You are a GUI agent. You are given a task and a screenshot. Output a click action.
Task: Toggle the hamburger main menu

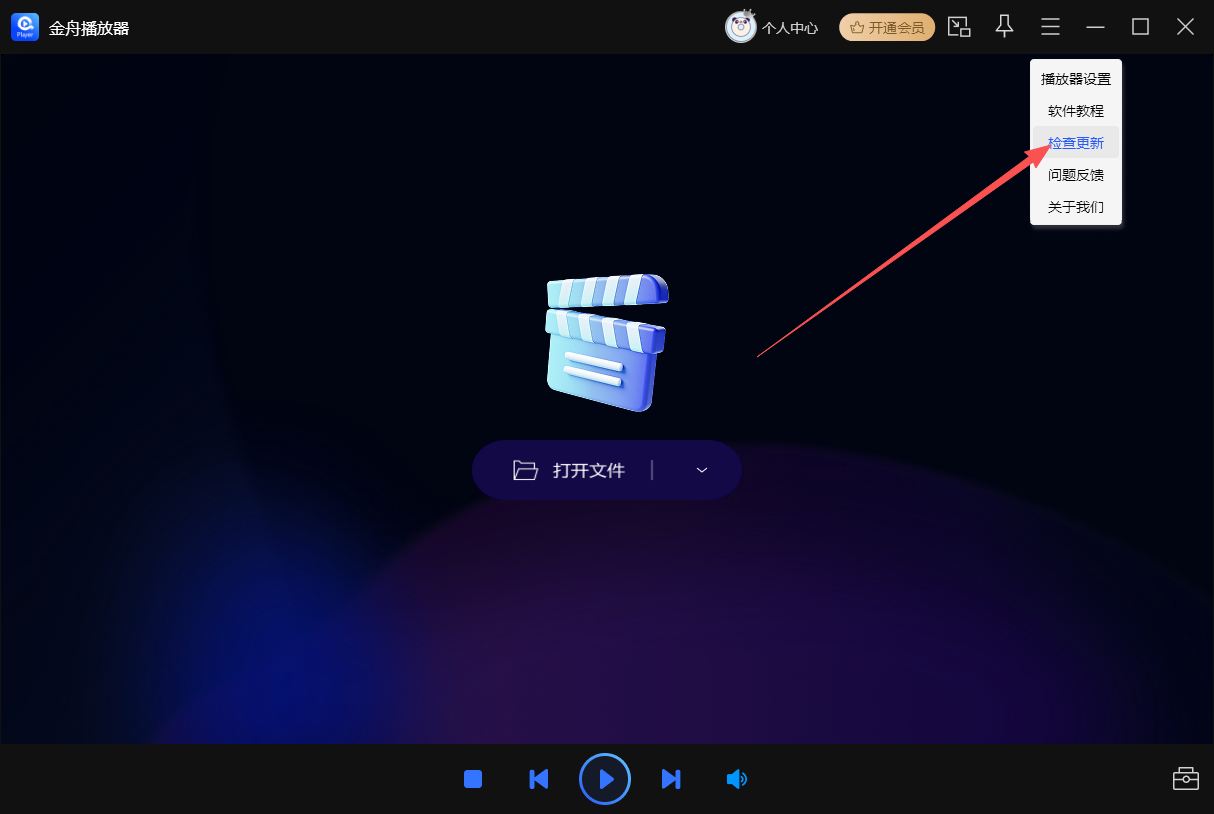click(x=1050, y=27)
